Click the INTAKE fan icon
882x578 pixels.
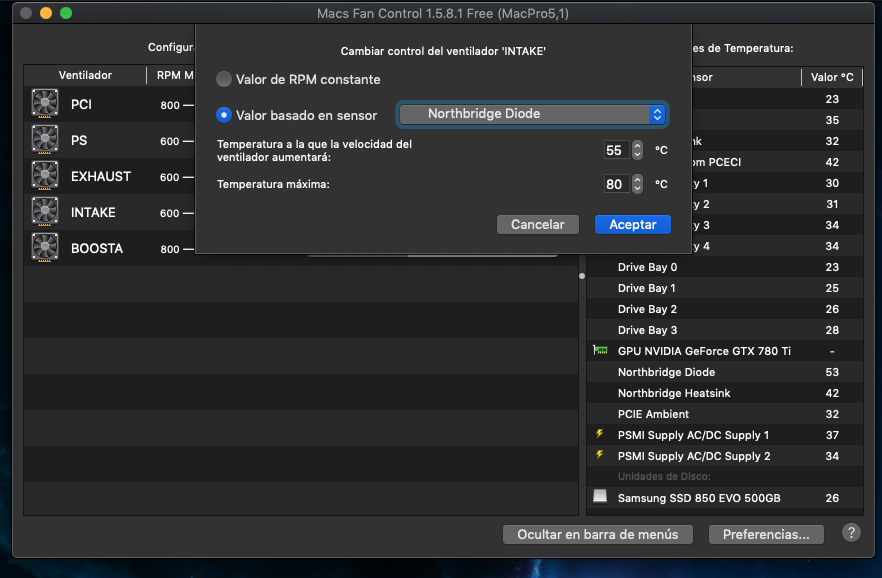(45, 212)
